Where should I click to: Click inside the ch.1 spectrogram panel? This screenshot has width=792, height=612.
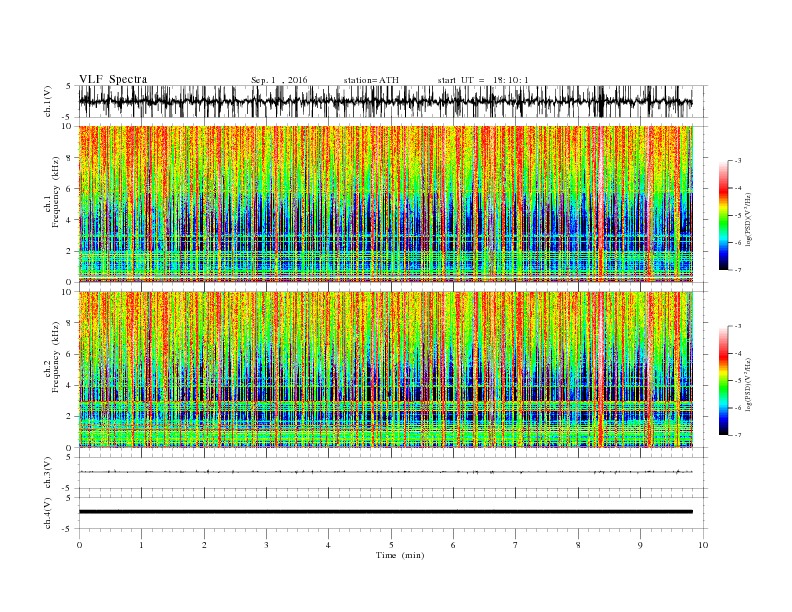(385, 204)
